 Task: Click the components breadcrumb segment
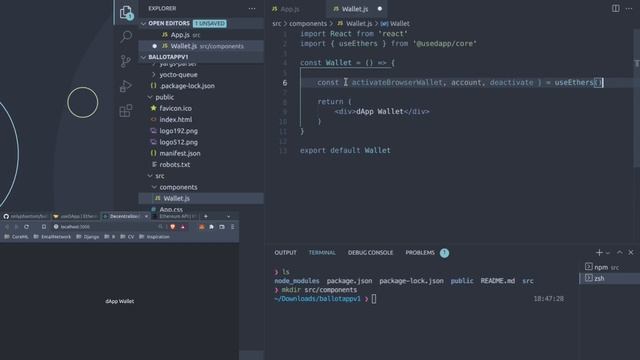pyautogui.click(x=308, y=24)
